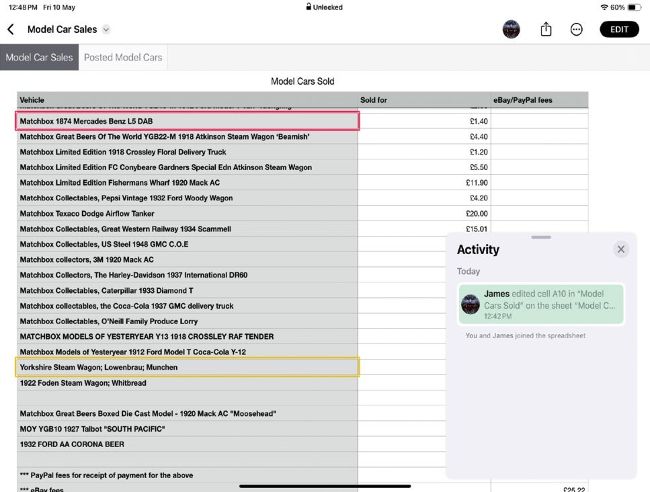Tap the EDIT button
The height and width of the screenshot is (492, 650).
(x=619, y=29)
